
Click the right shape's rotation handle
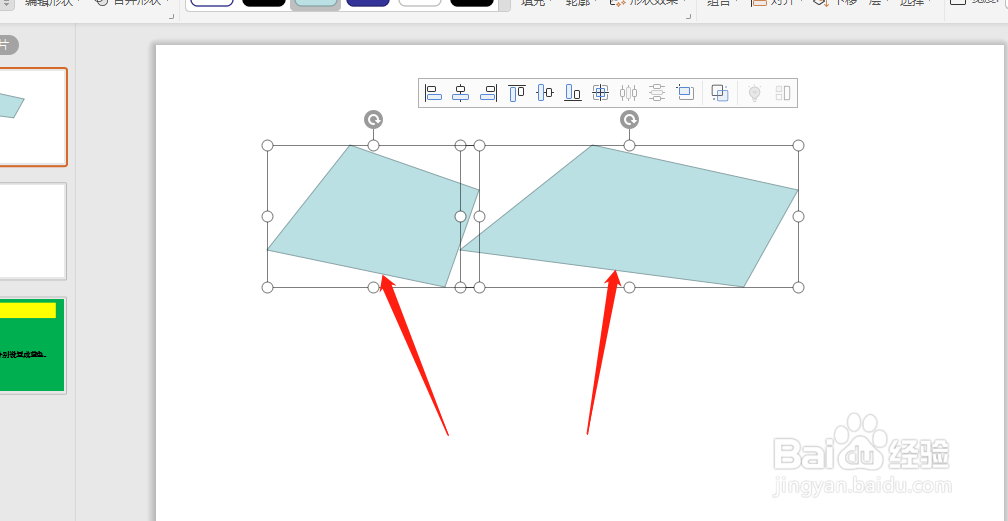pos(629,120)
